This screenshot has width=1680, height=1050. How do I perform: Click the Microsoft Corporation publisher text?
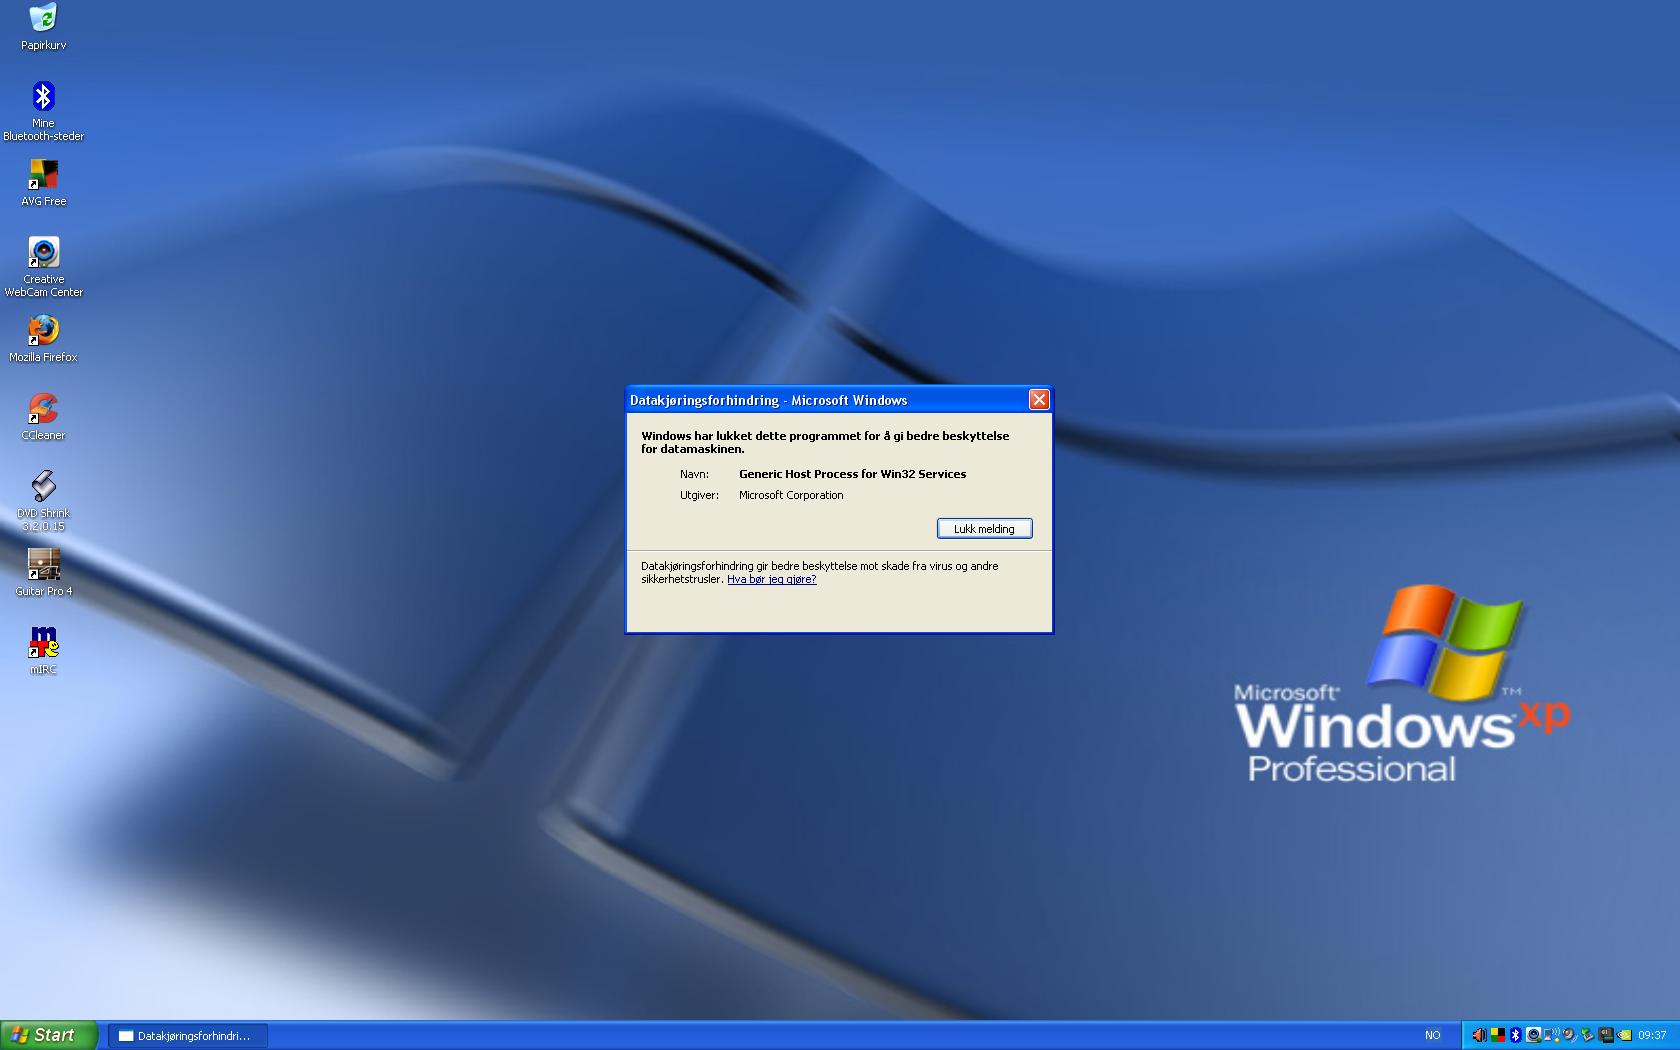[x=791, y=495]
